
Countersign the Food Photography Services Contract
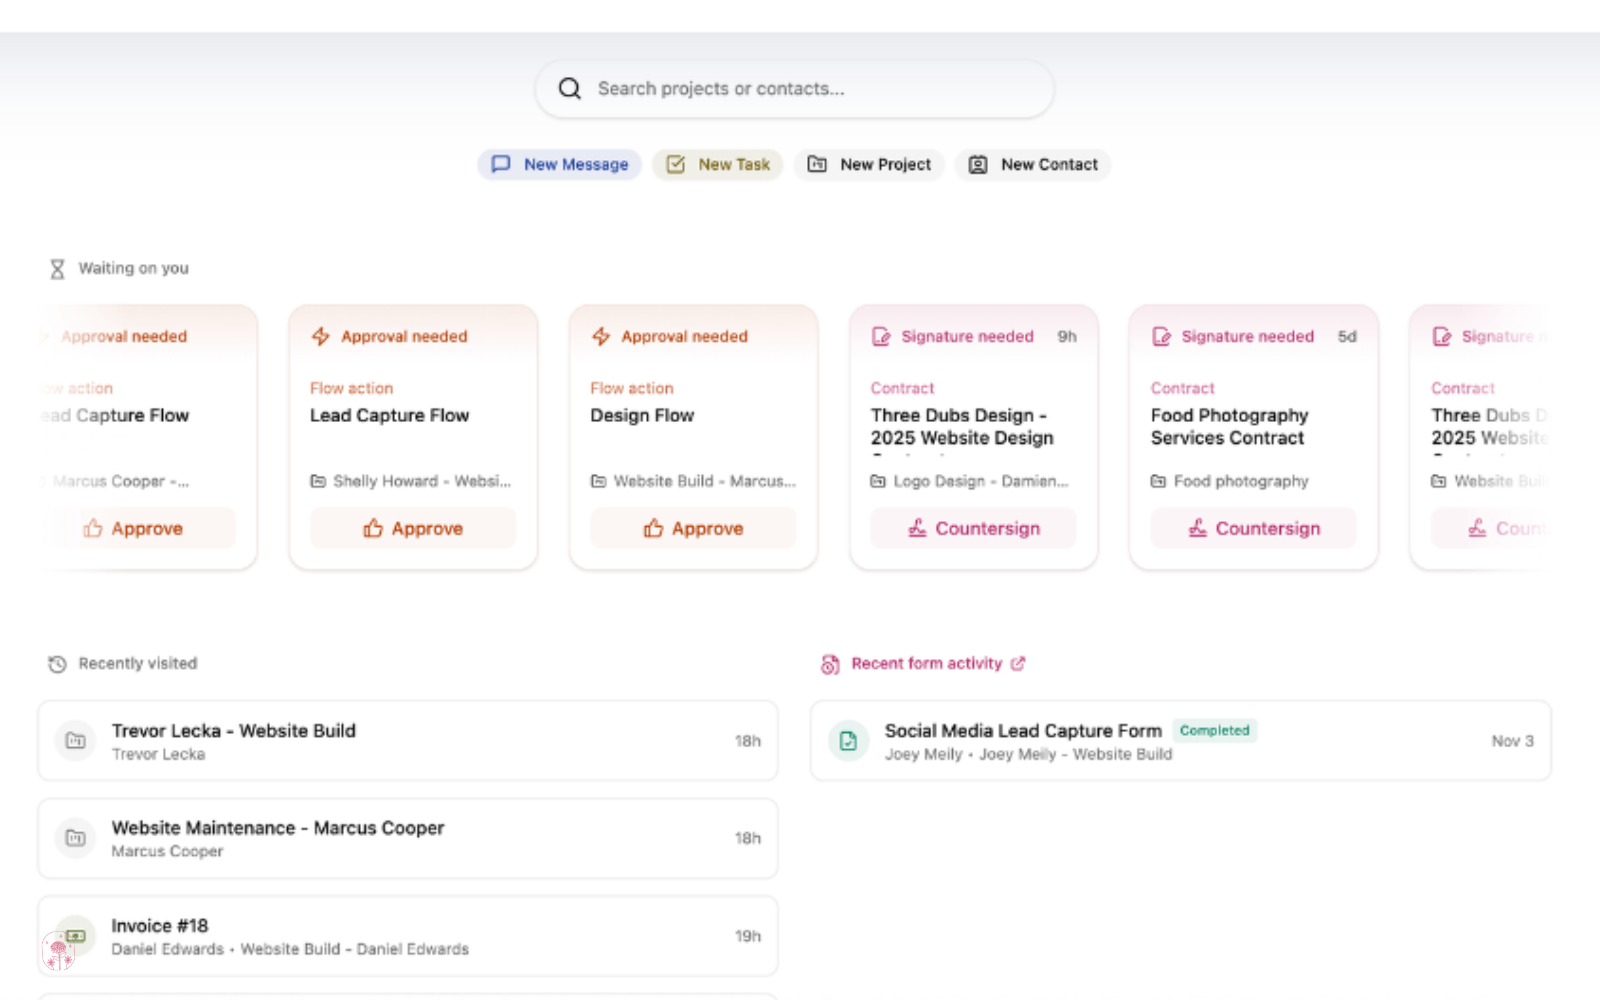(1253, 528)
